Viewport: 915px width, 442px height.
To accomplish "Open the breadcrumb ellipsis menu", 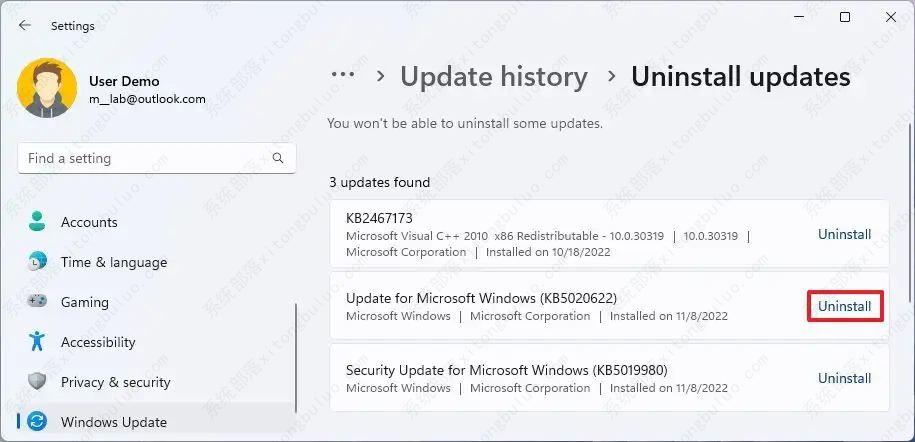I will (343, 76).
